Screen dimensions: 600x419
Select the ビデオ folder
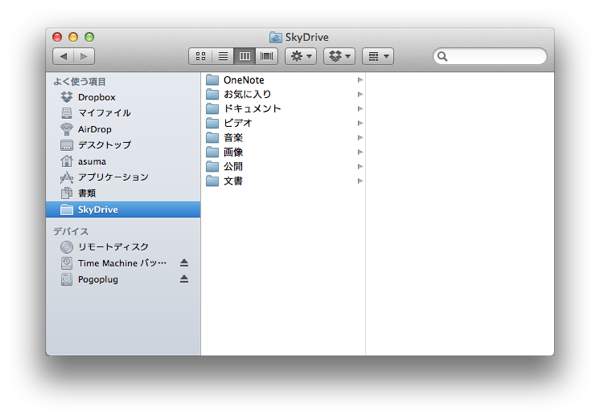tap(283, 123)
